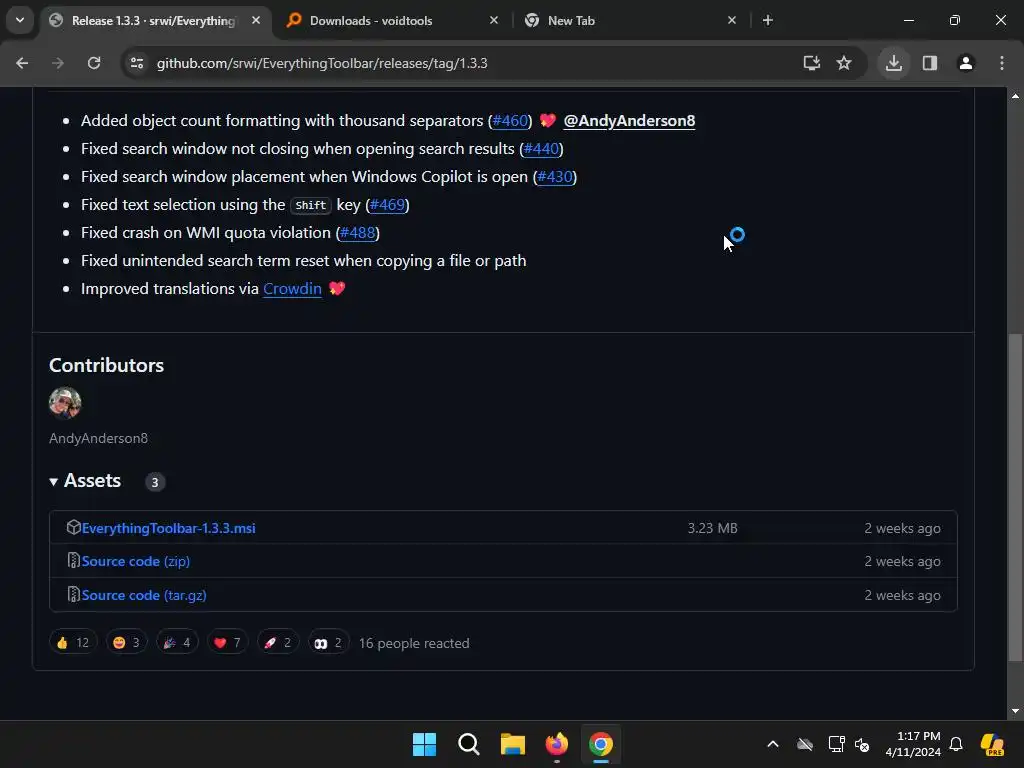Click Chrome icon in the taskbar
1024x768 pixels.
click(x=601, y=744)
